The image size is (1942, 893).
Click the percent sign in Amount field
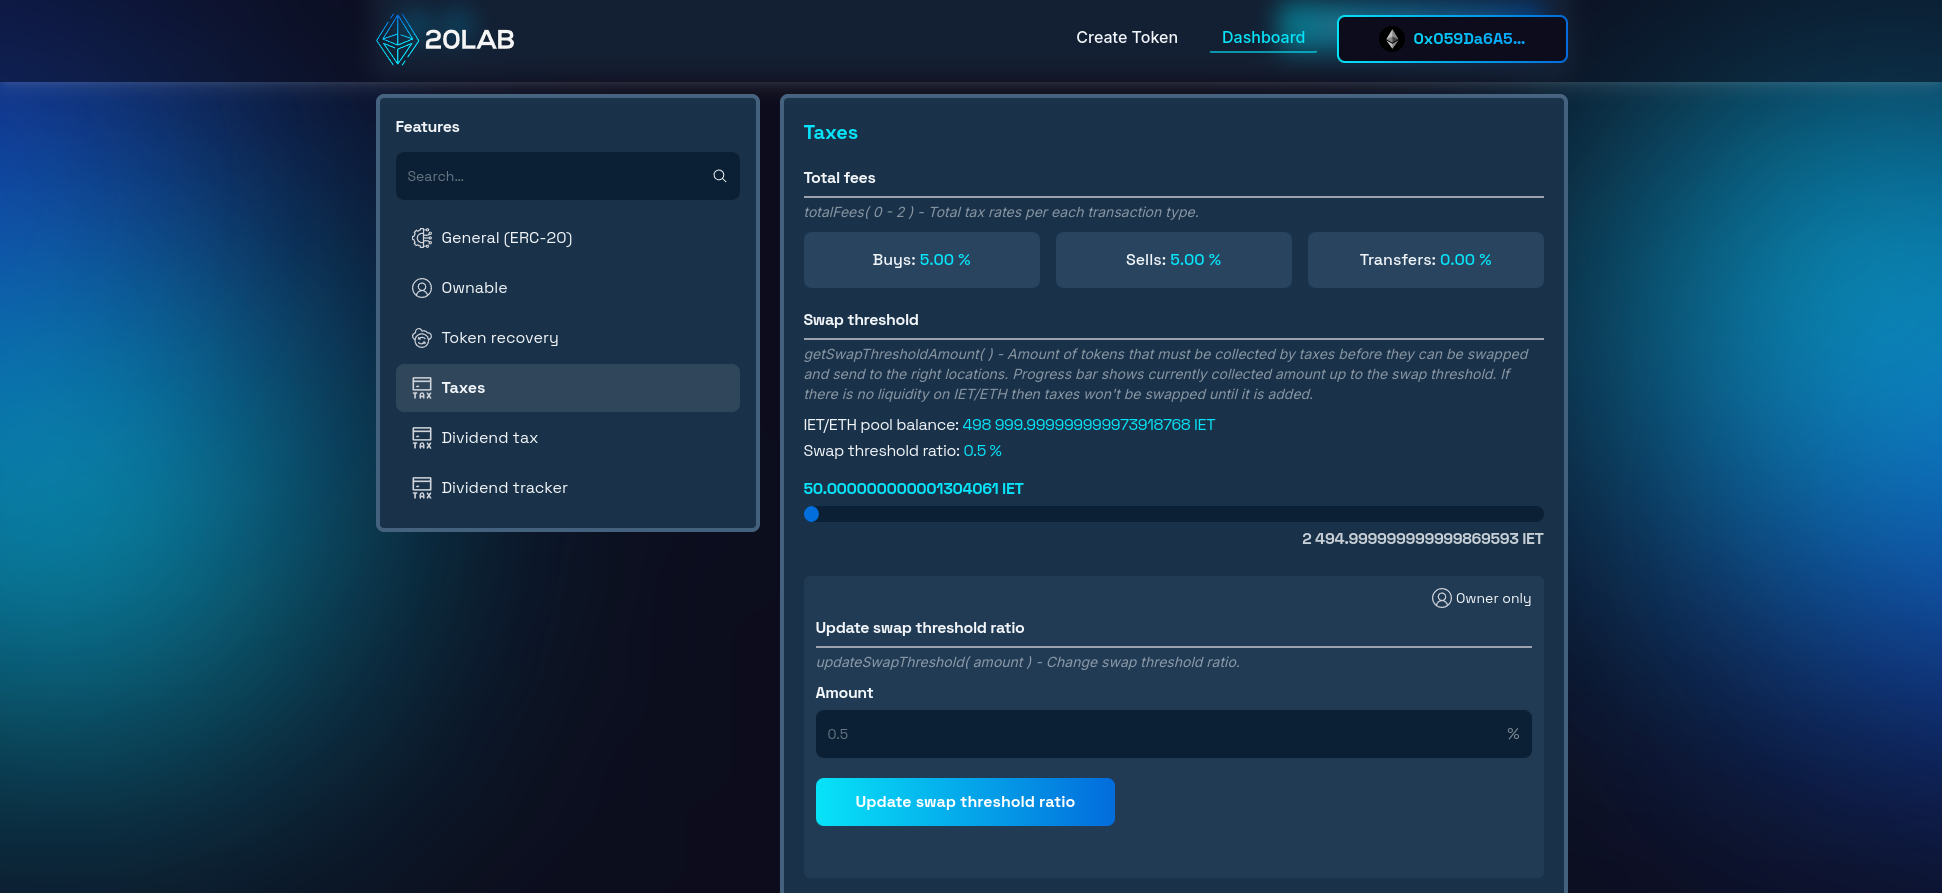1513,734
